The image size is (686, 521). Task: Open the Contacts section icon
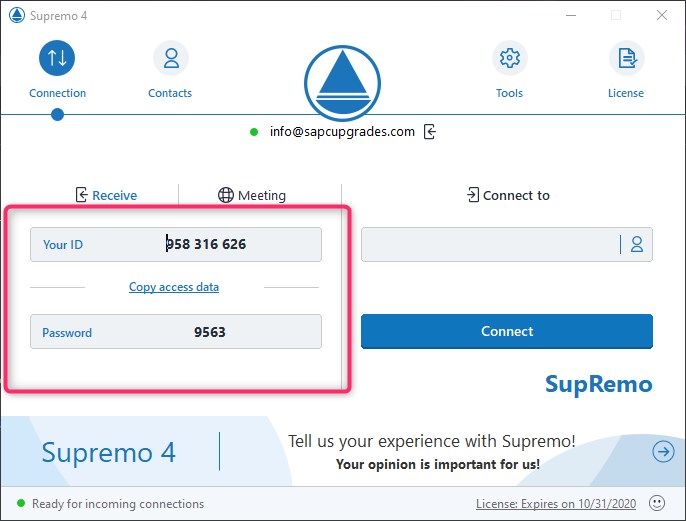pos(171,58)
